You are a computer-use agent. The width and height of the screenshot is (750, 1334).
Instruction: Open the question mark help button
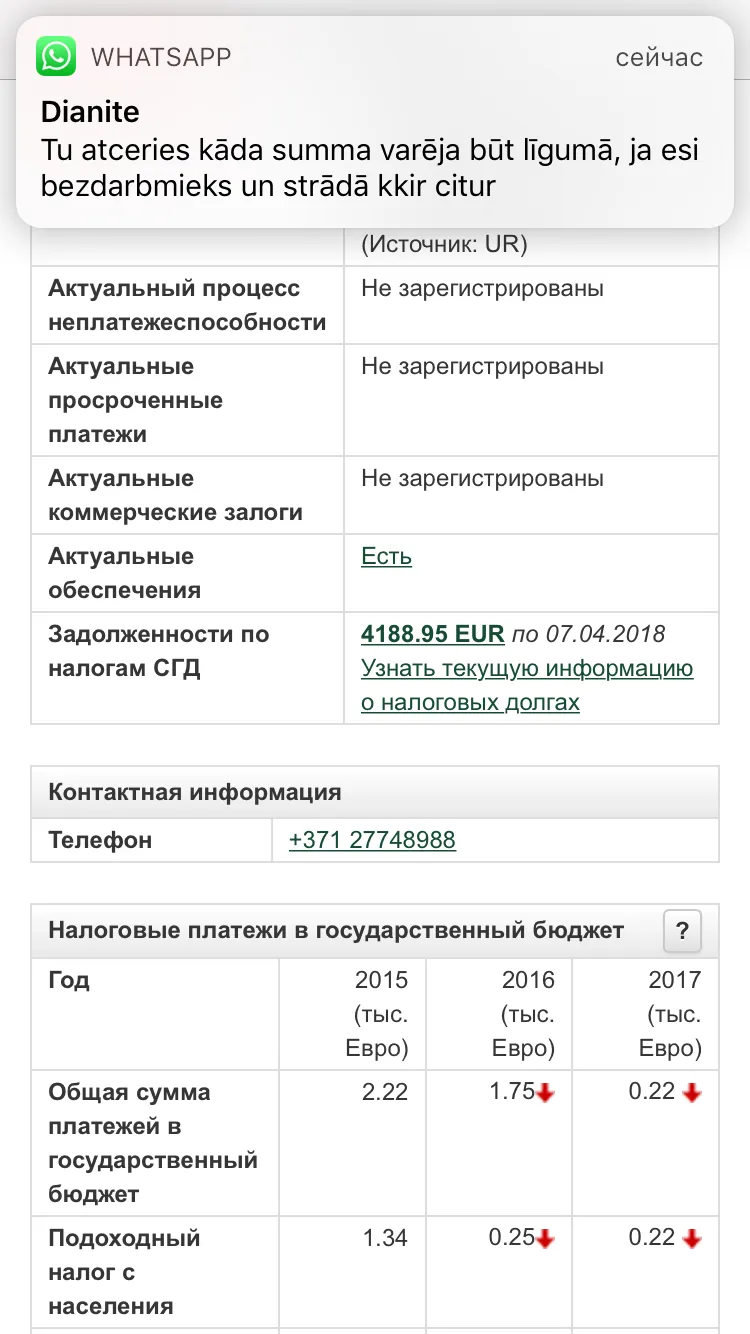coord(683,932)
